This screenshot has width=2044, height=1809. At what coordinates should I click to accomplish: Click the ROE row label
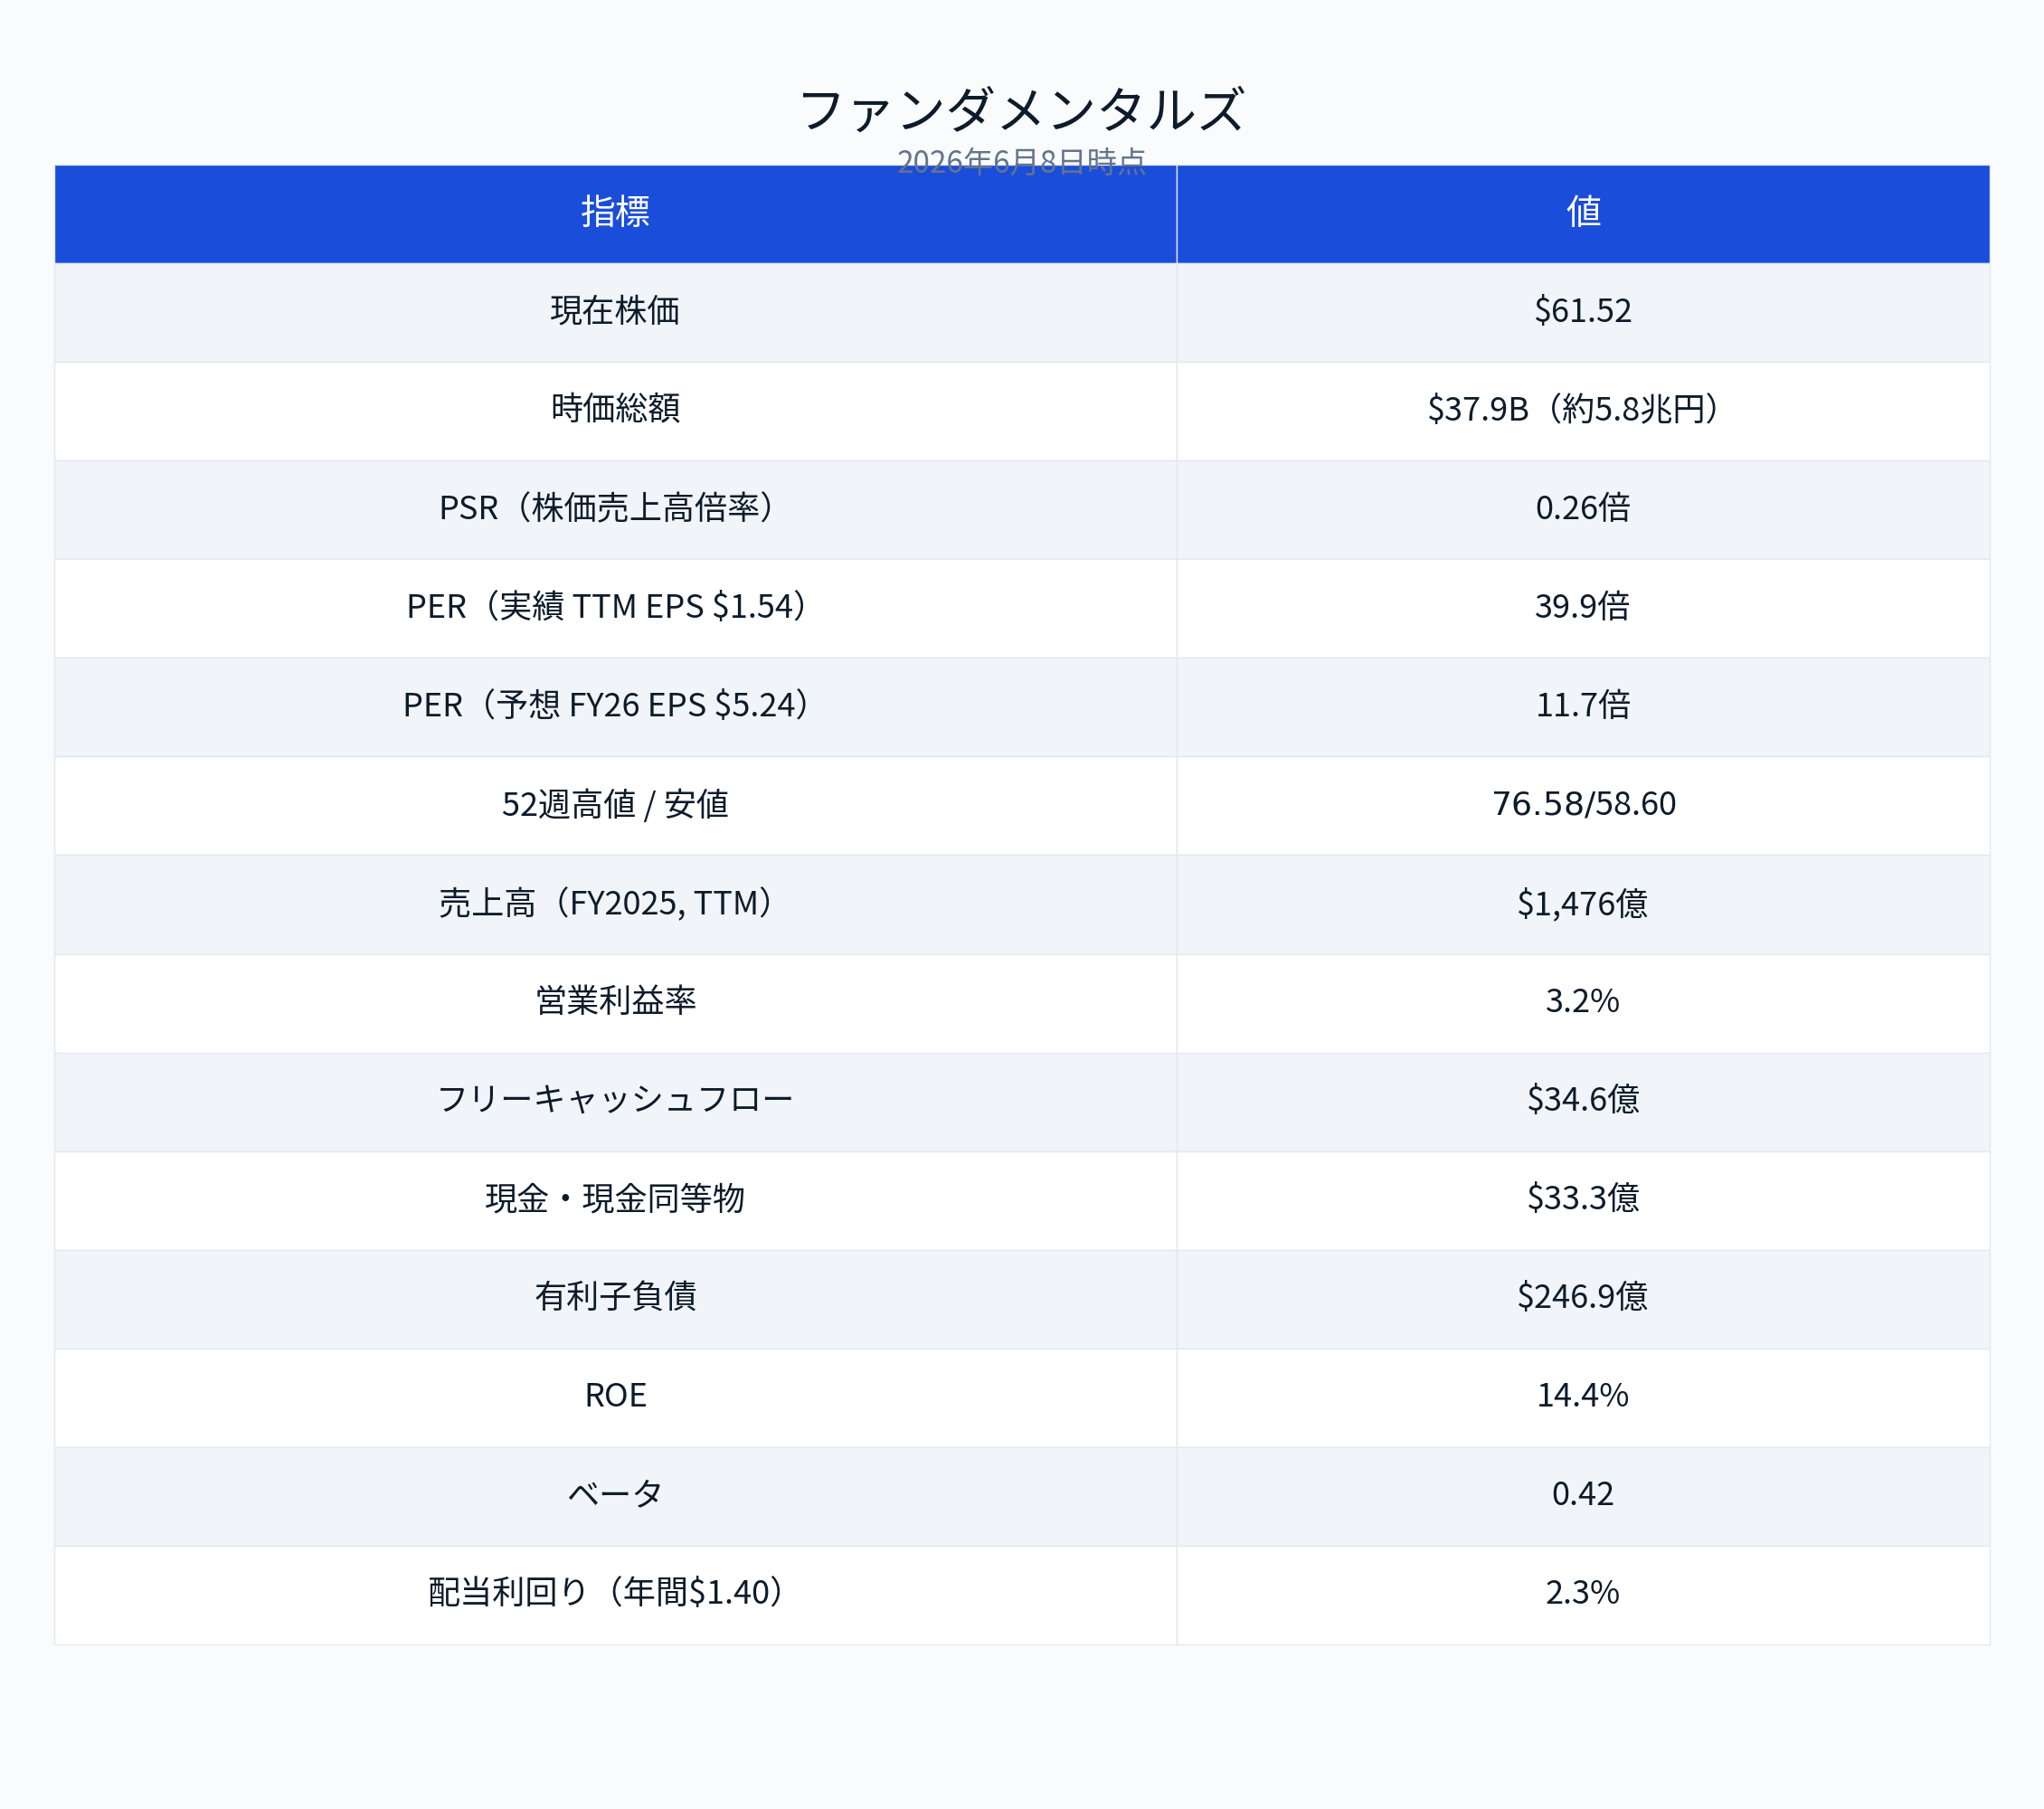[615, 1397]
